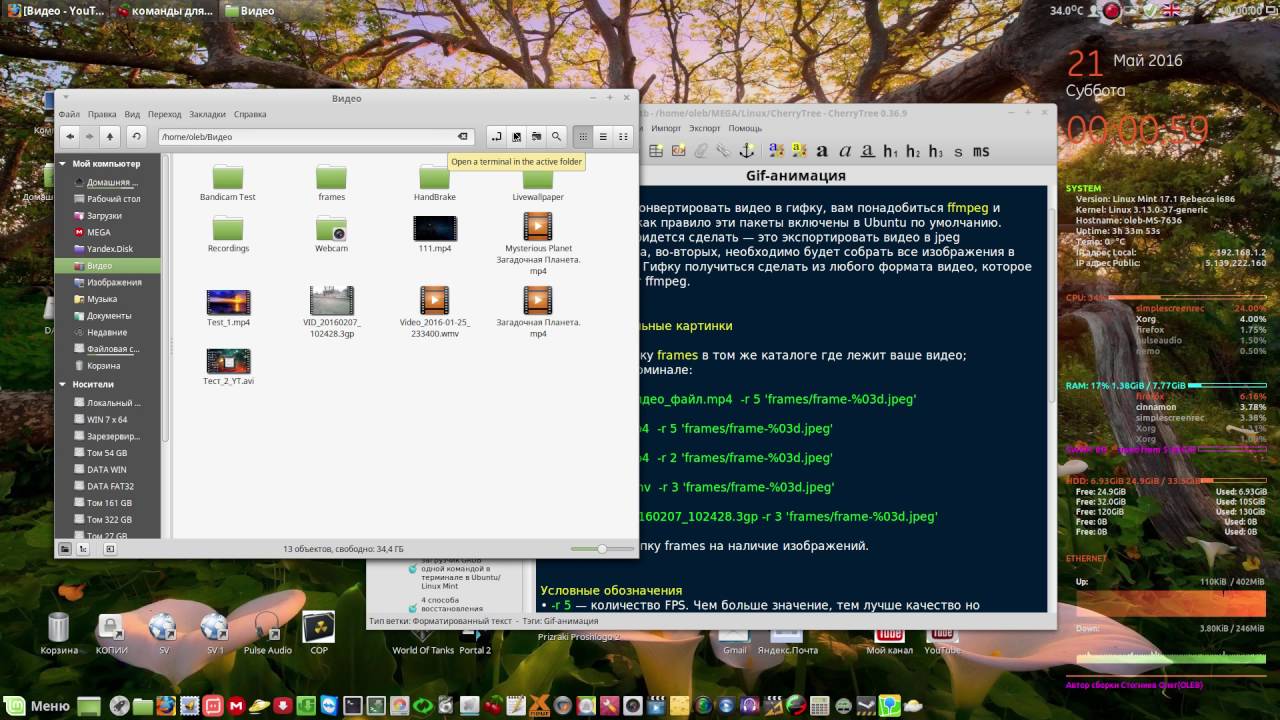This screenshot has height=720, width=1280.
Task: Open the Корзина desktop icon
Action: coord(59,634)
